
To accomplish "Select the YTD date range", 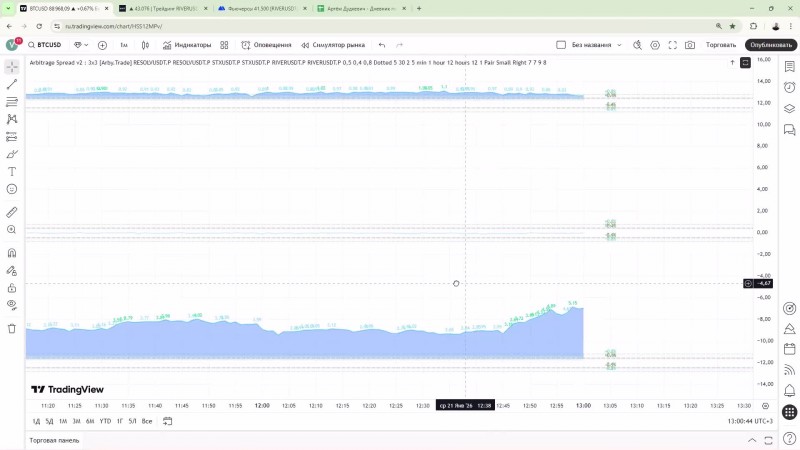I will point(105,421).
